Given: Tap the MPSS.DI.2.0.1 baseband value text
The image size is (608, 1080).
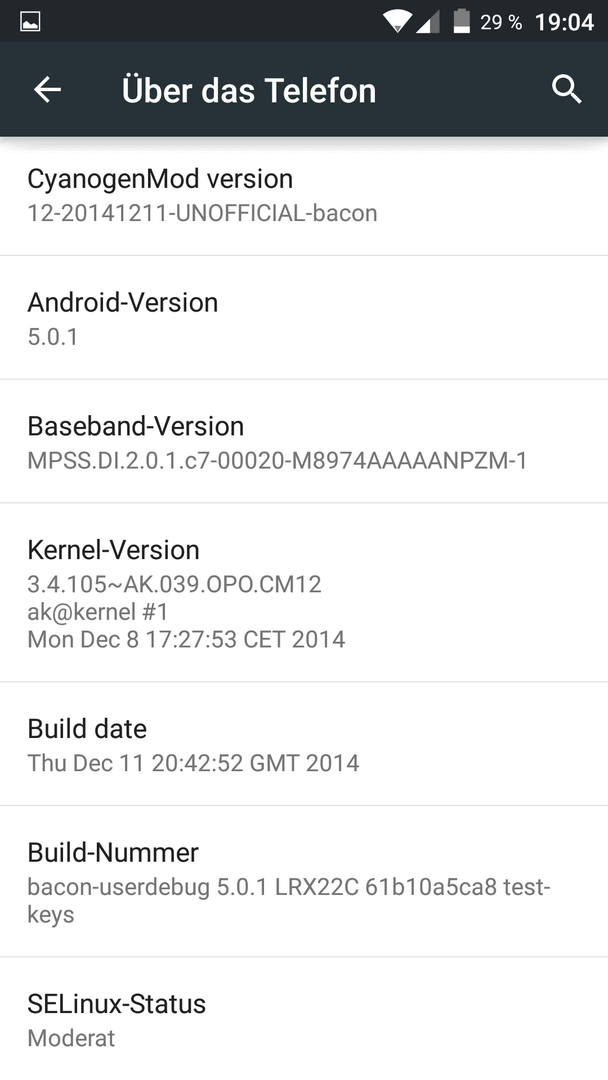Looking at the screenshot, I should pyautogui.click(x=277, y=460).
